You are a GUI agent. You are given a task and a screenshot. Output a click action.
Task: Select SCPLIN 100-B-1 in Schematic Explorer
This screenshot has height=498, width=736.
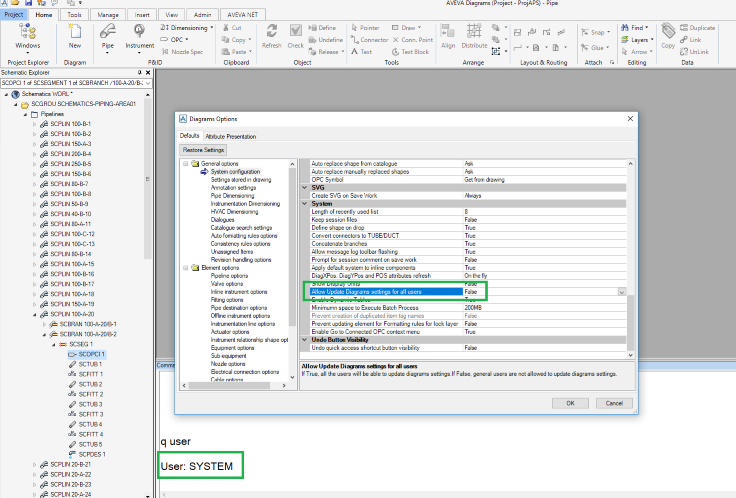[x=68, y=124]
